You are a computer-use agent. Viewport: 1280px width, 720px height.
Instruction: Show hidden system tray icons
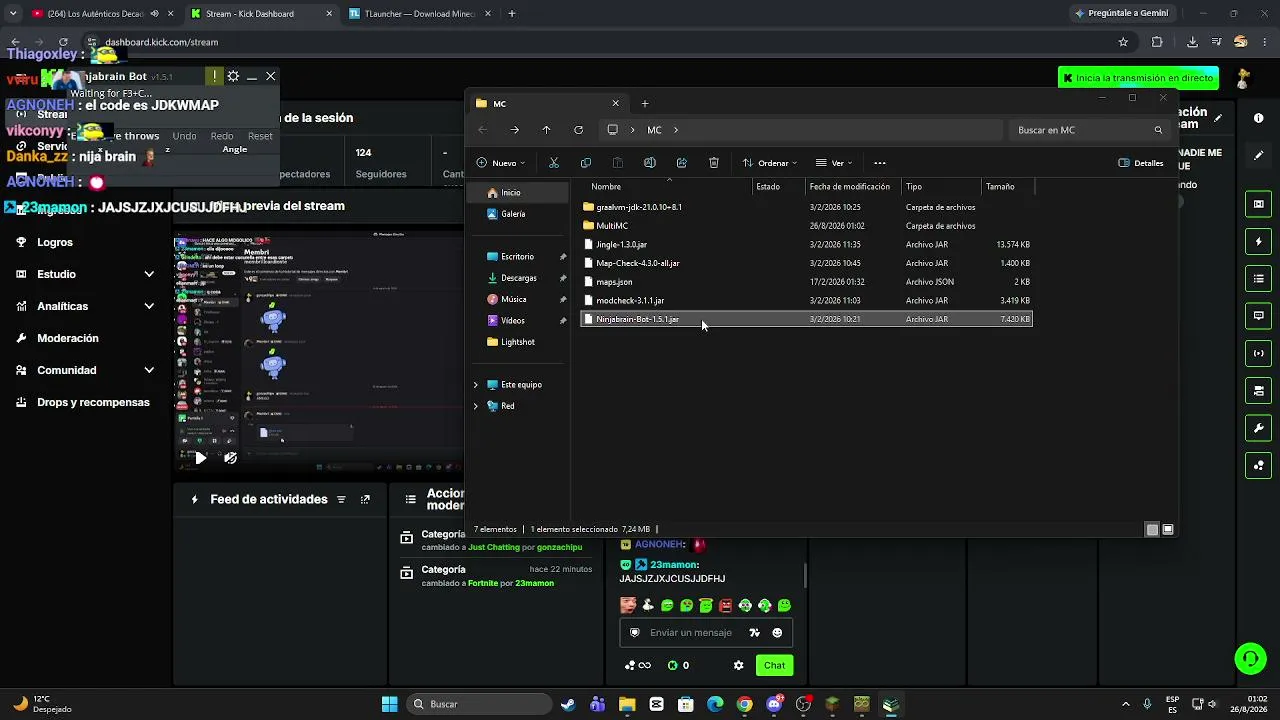click(1125, 704)
